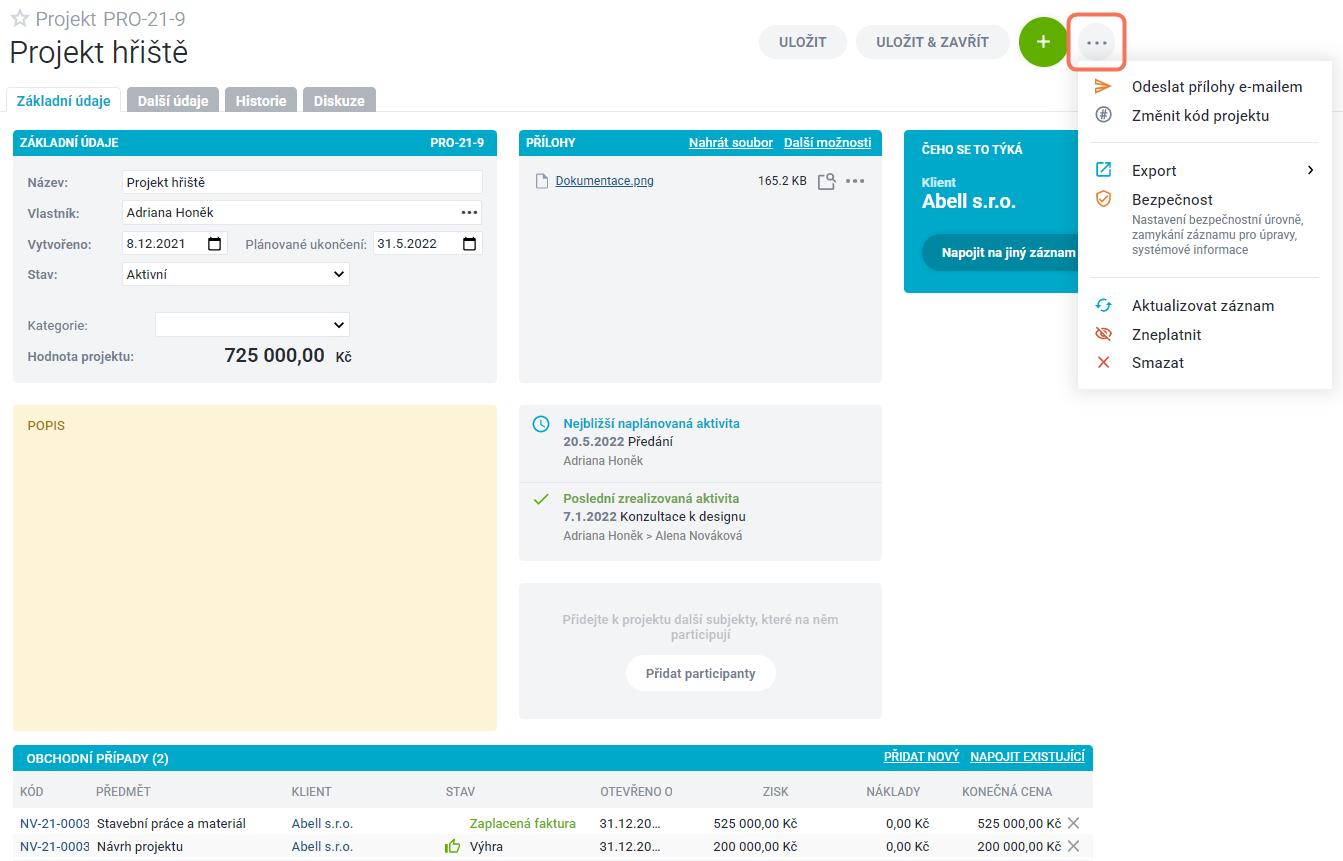1343x861 pixels.
Task: Switch to the Základní údaje tab
Action: point(64,100)
